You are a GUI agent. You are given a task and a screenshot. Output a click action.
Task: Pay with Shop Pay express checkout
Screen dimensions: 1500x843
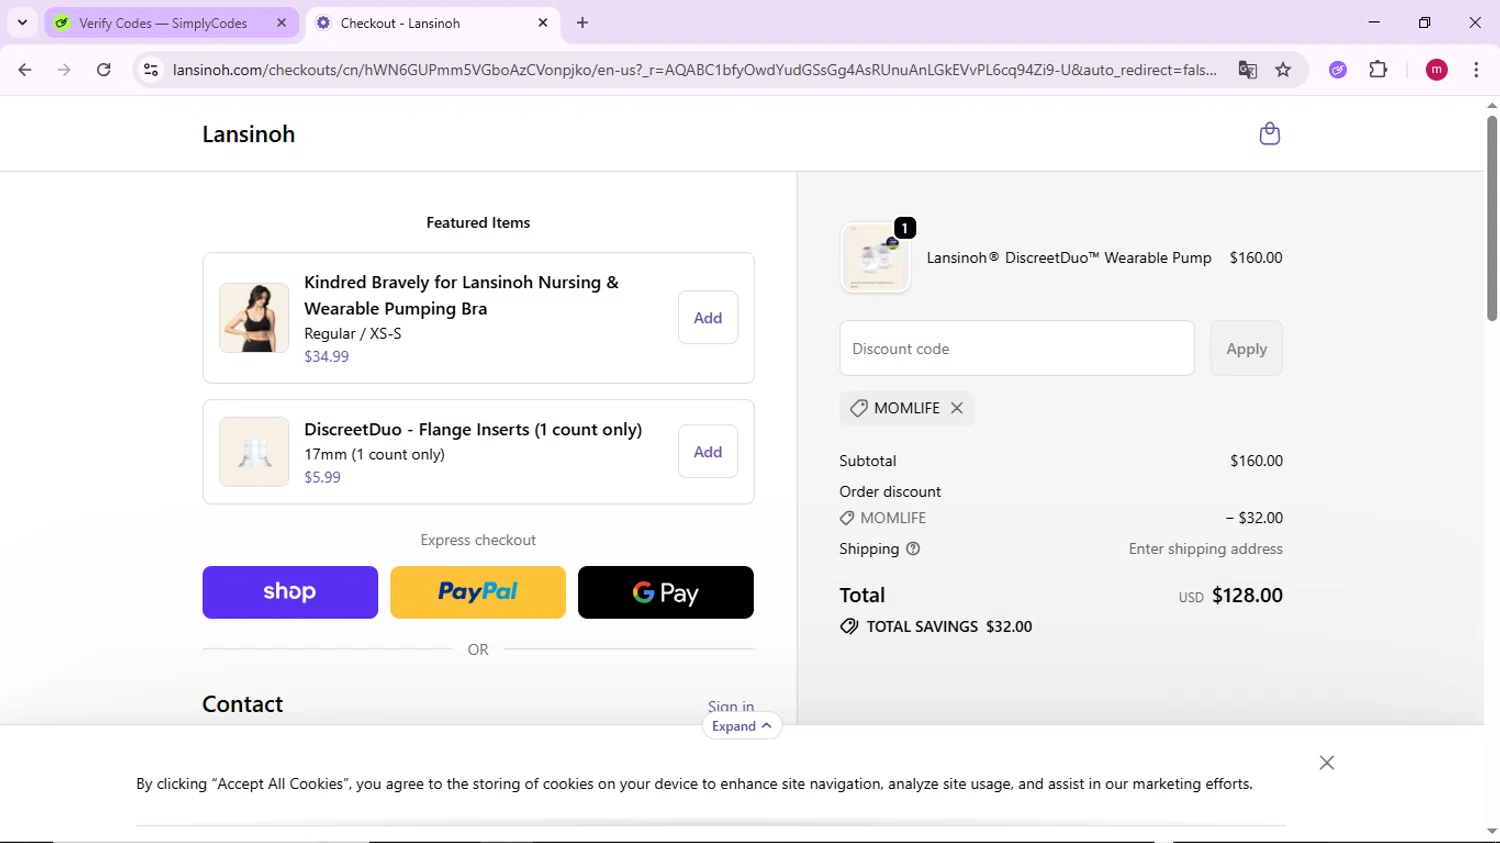290,592
